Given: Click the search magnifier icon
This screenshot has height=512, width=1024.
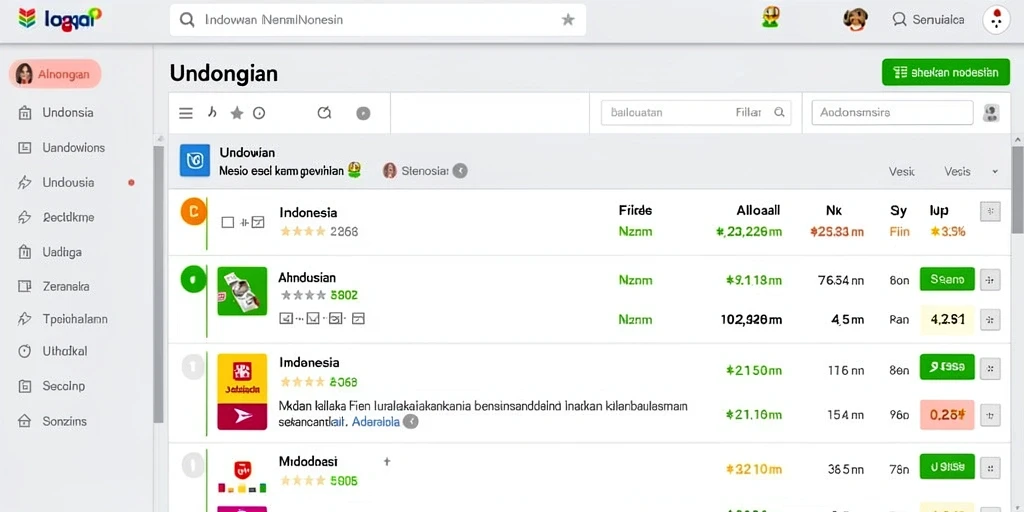Looking at the screenshot, I should (x=187, y=20).
